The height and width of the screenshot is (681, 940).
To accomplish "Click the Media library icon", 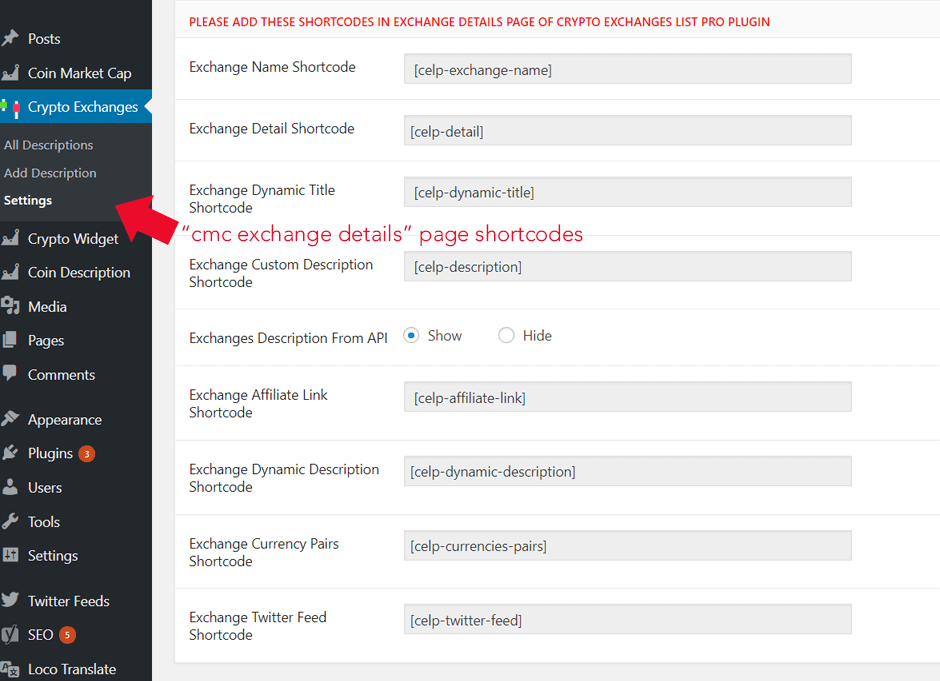I will (x=11, y=307).
